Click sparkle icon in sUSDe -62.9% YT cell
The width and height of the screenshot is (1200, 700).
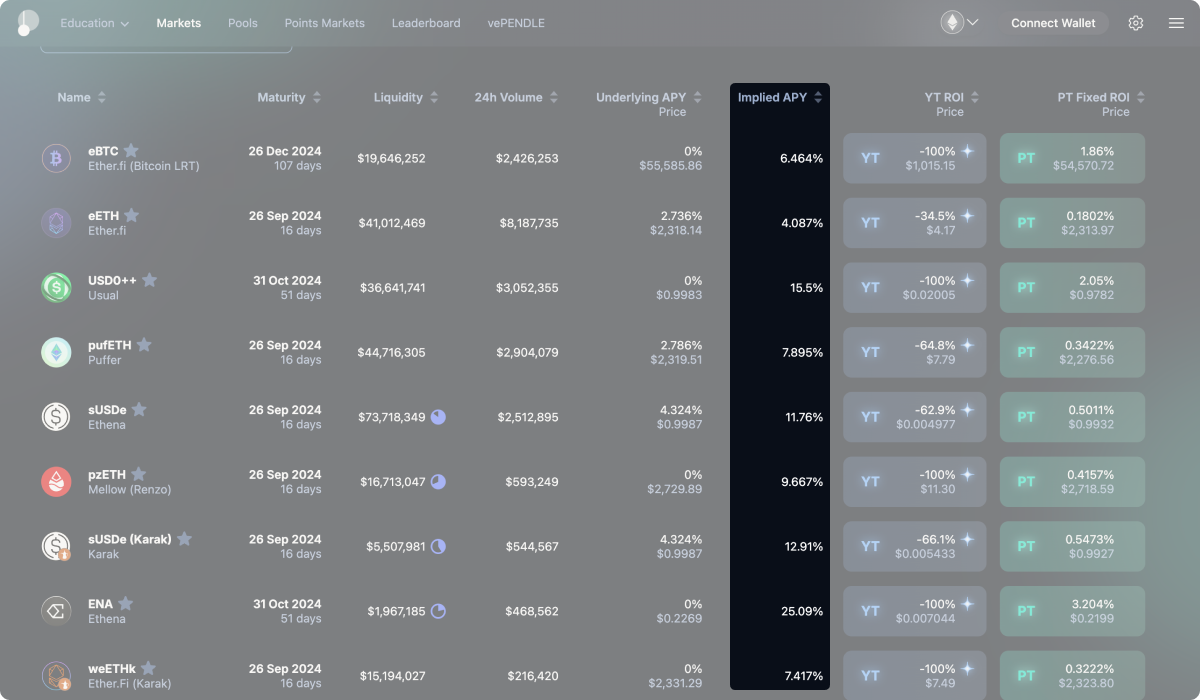[x=967, y=410]
